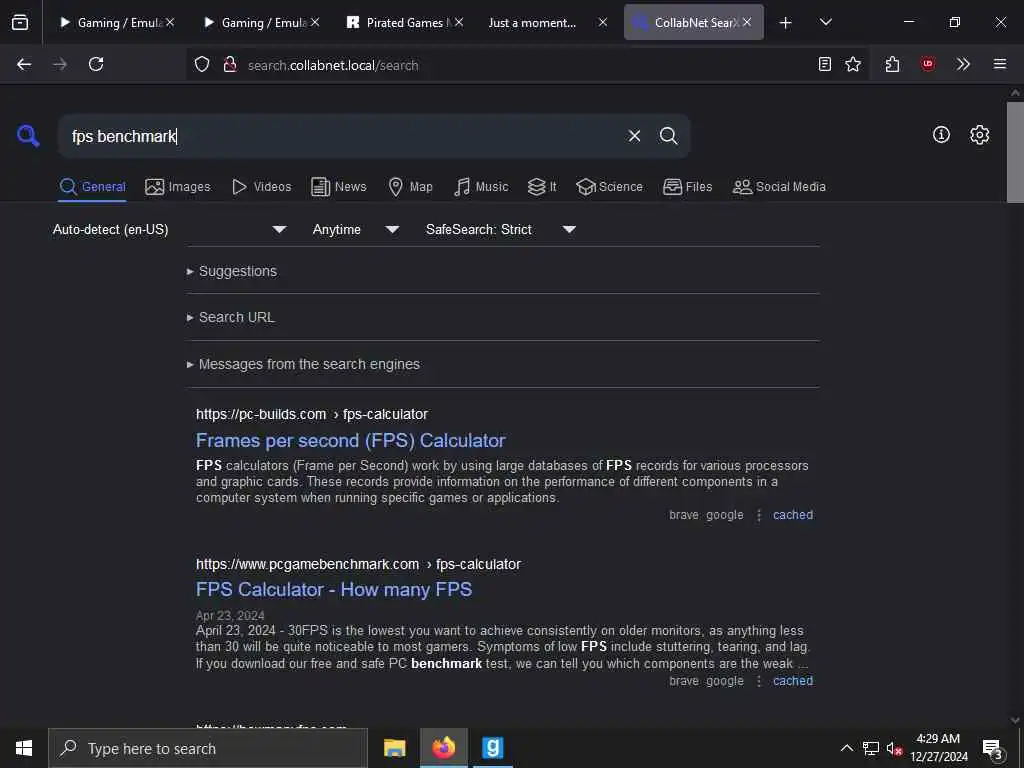This screenshot has width=1024, height=768.
Task: Open more options dots for pcgamebenchmark result
Action: [758, 681]
